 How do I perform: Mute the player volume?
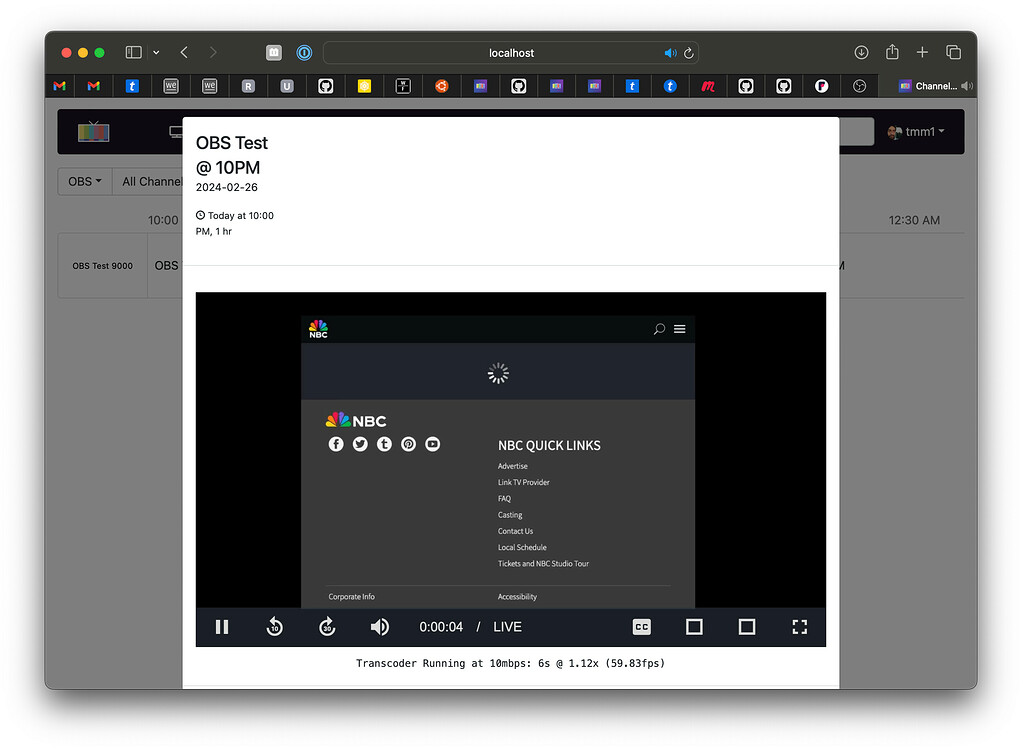point(379,627)
